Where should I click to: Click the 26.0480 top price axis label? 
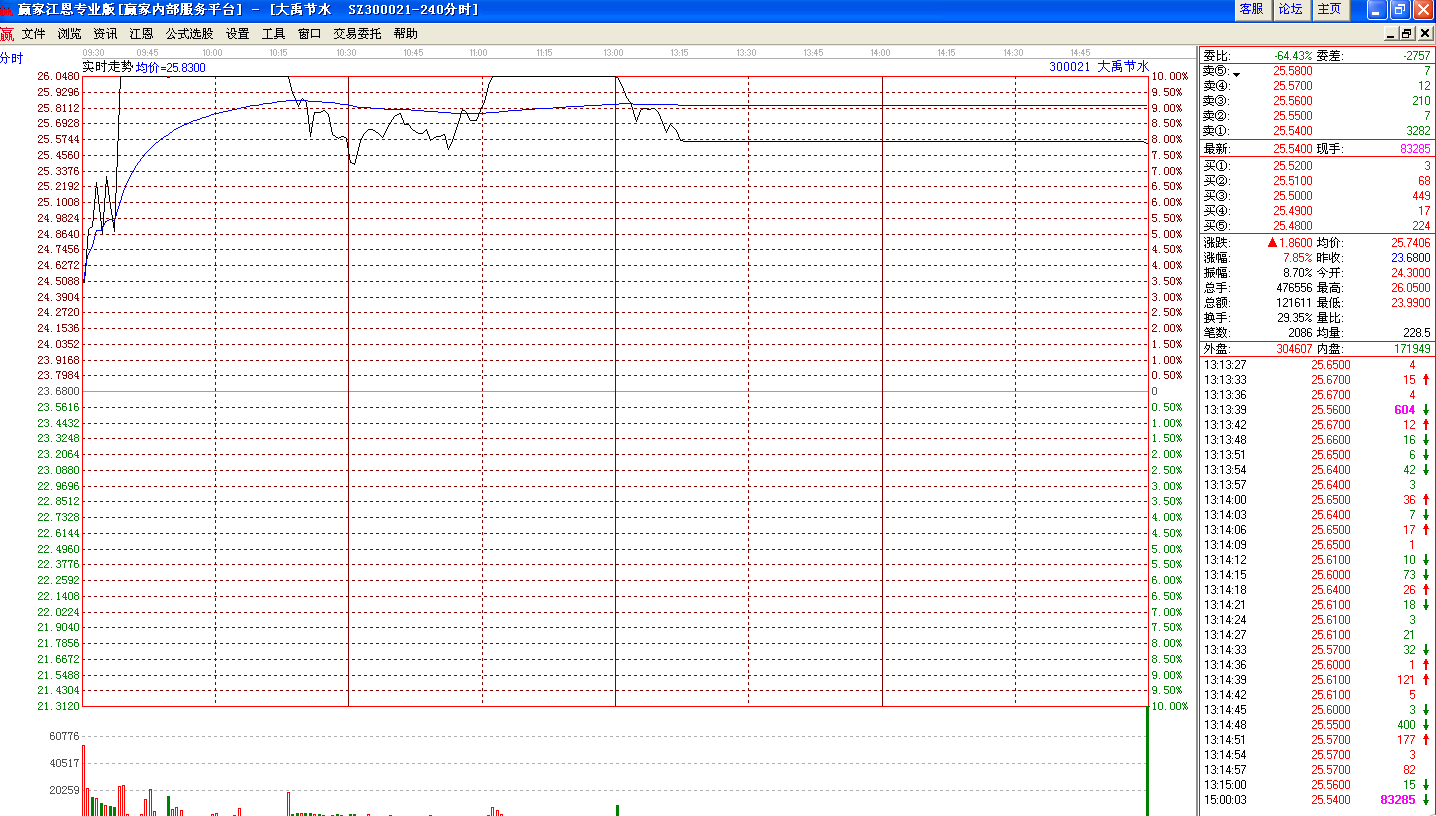tap(58, 76)
